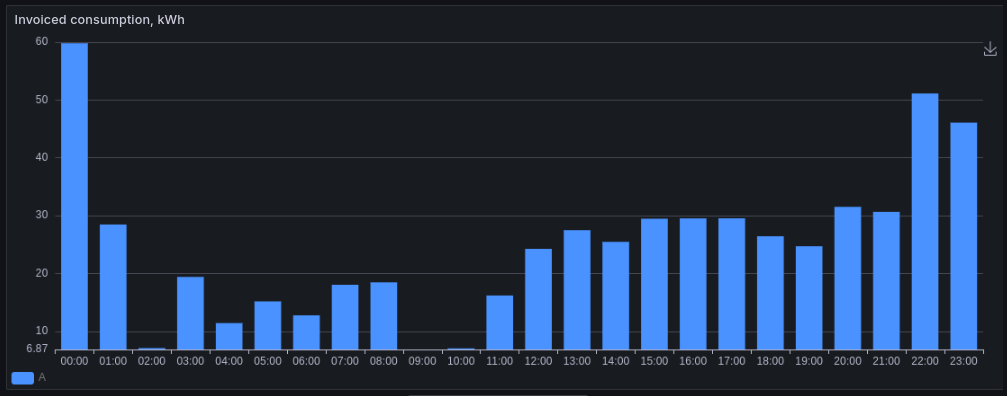
Task: Click the x-axis label 12:00
Action: pos(538,361)
